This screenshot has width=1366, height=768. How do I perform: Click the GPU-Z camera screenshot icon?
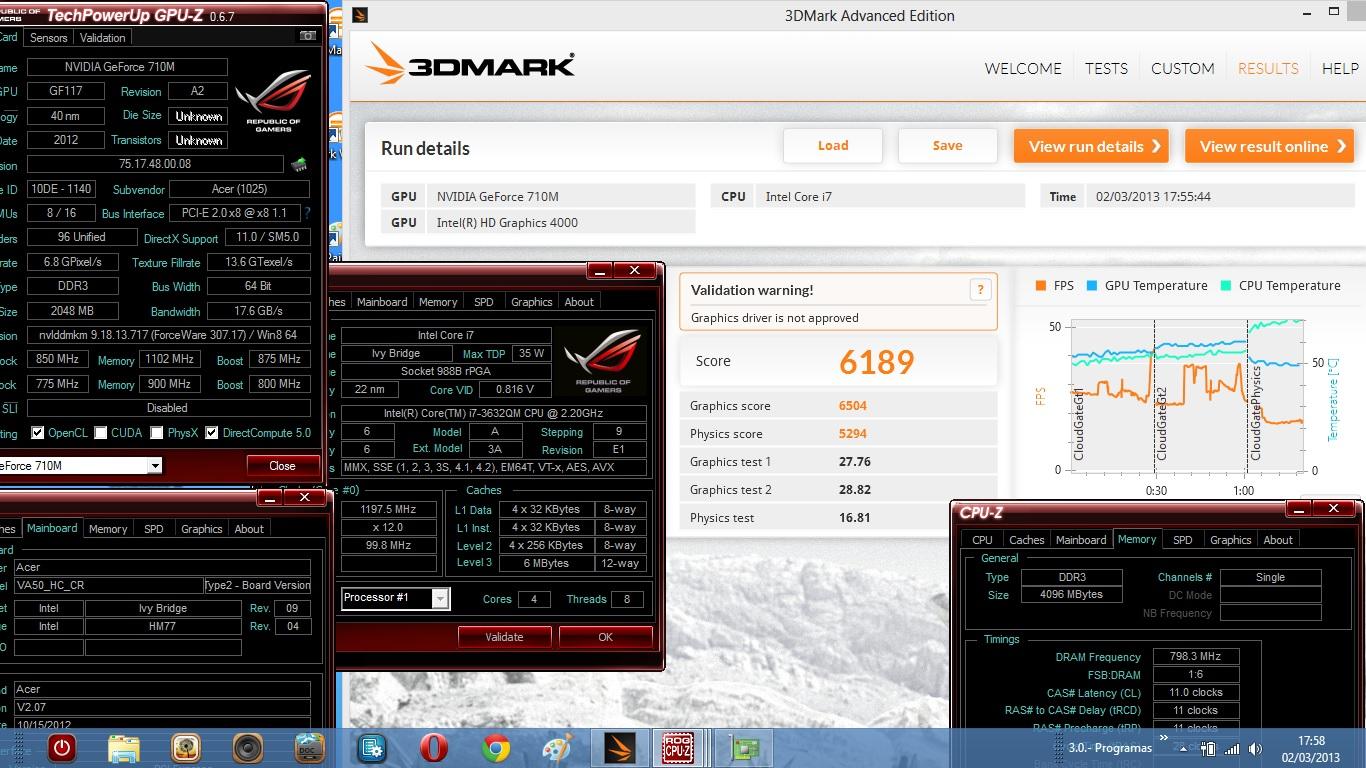307,36
